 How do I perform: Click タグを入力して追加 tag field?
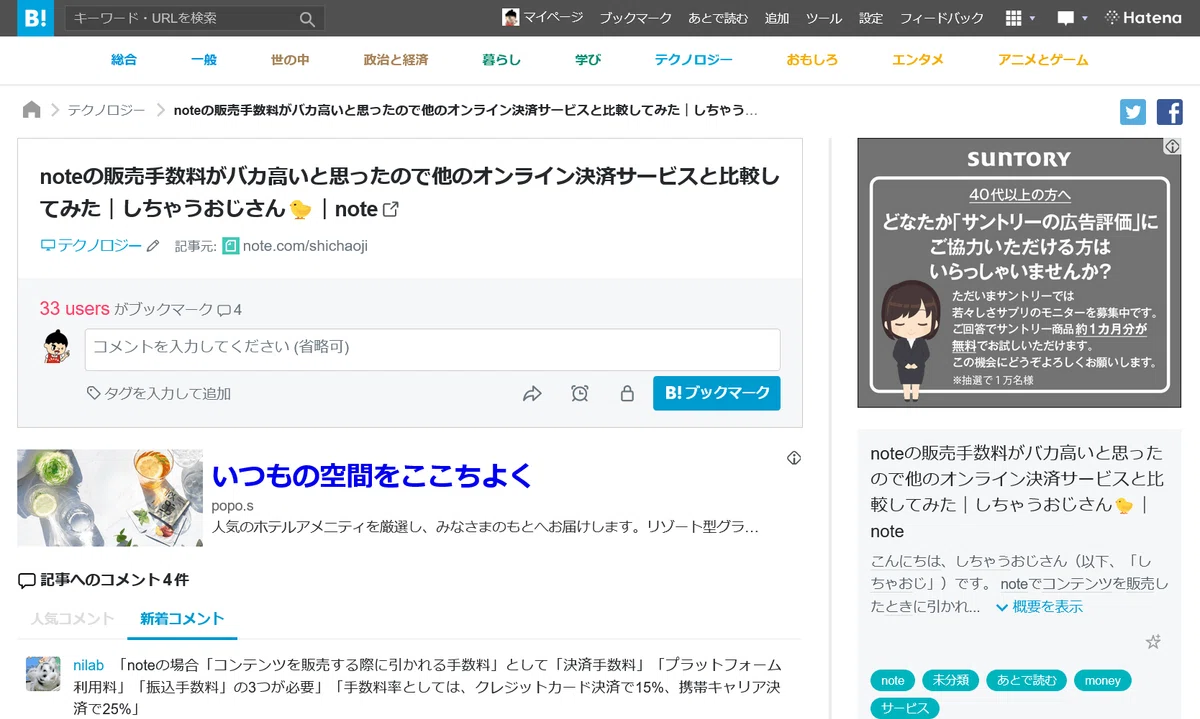(159, 394)
